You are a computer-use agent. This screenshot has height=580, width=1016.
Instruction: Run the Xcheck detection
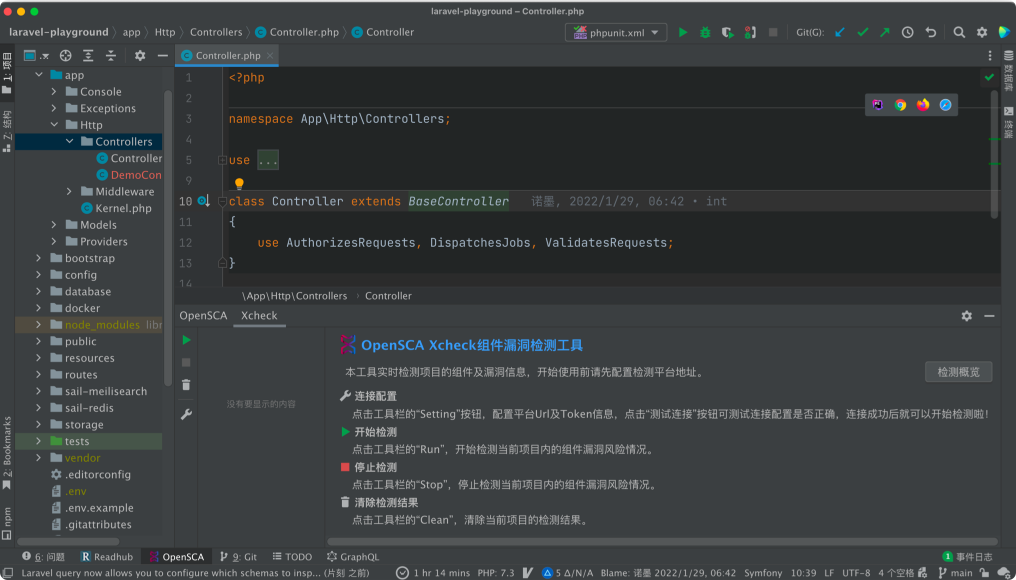pyautogui.click(x=187, y=340)
